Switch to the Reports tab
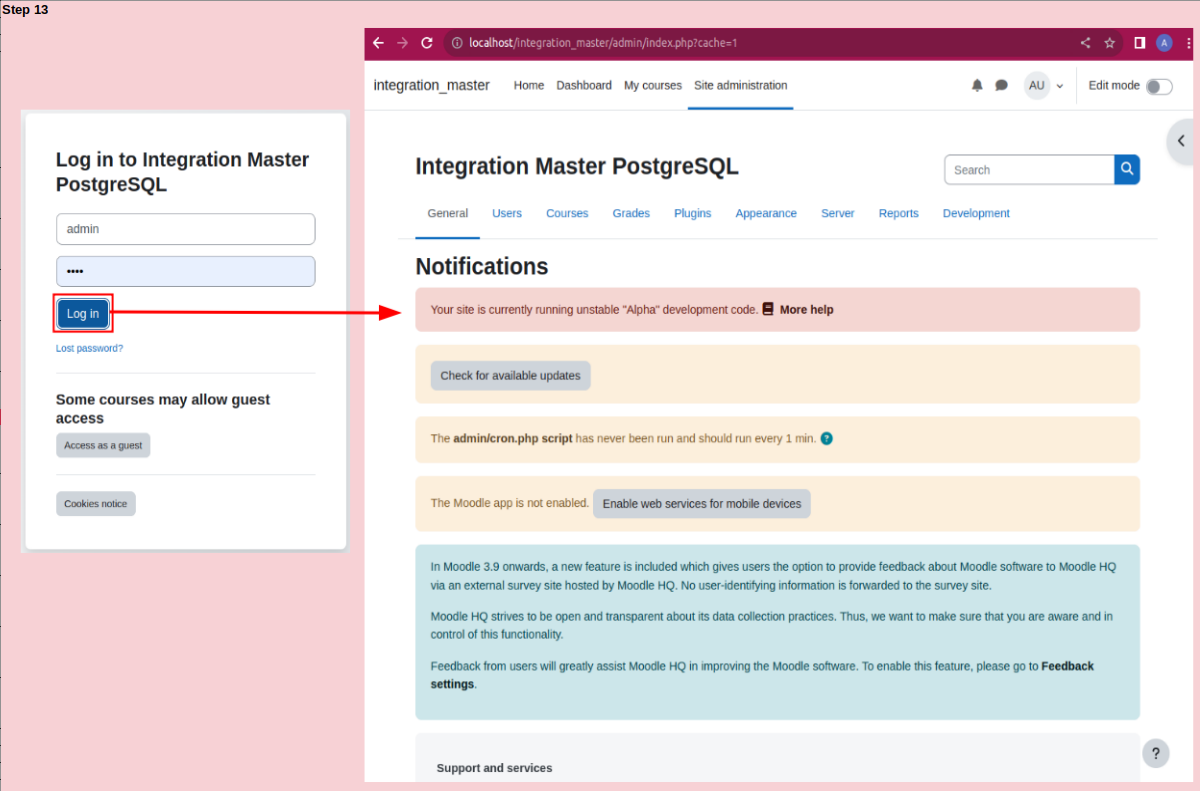 click(x=899, y=214)
